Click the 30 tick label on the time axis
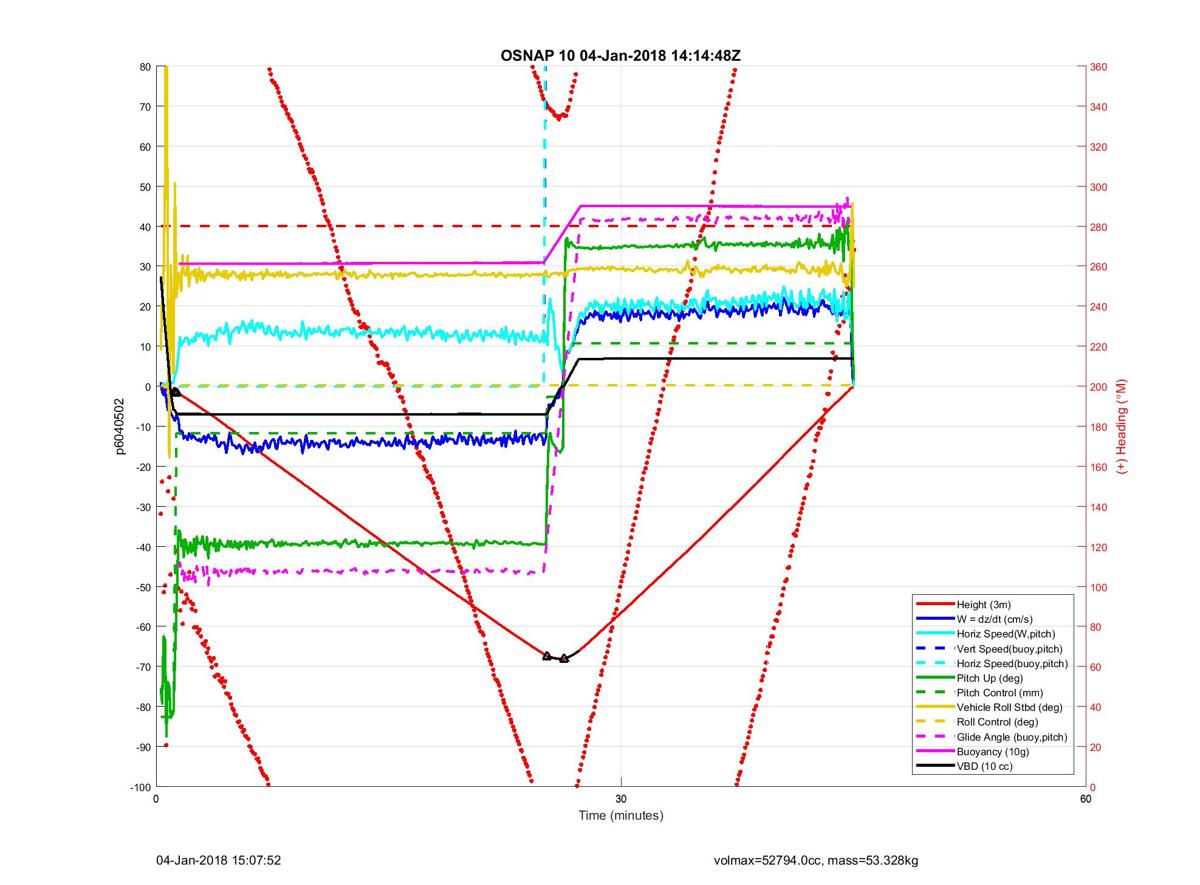The height and width of the screenshot is (885, 1200). (621, 798)
